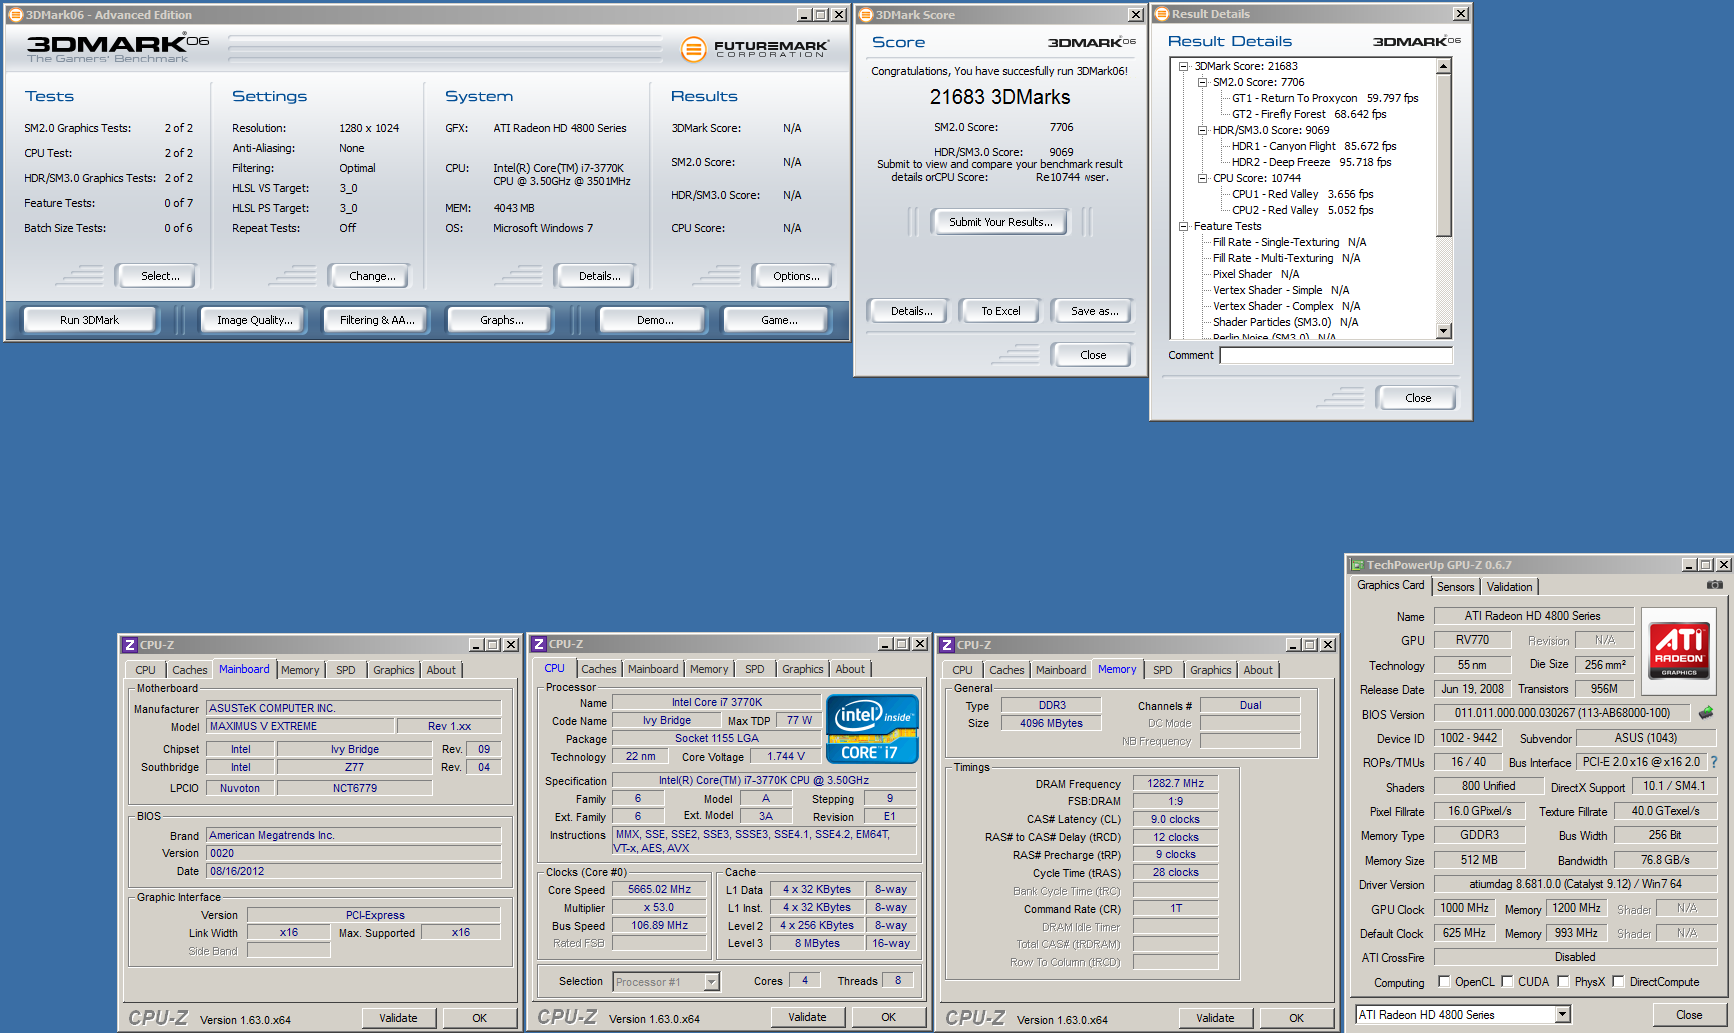The width and height of the screenshot is (1734, 1033).
Task: Click the Z icon of the CPU-Z Mainboard window
Action: point(130,645)
